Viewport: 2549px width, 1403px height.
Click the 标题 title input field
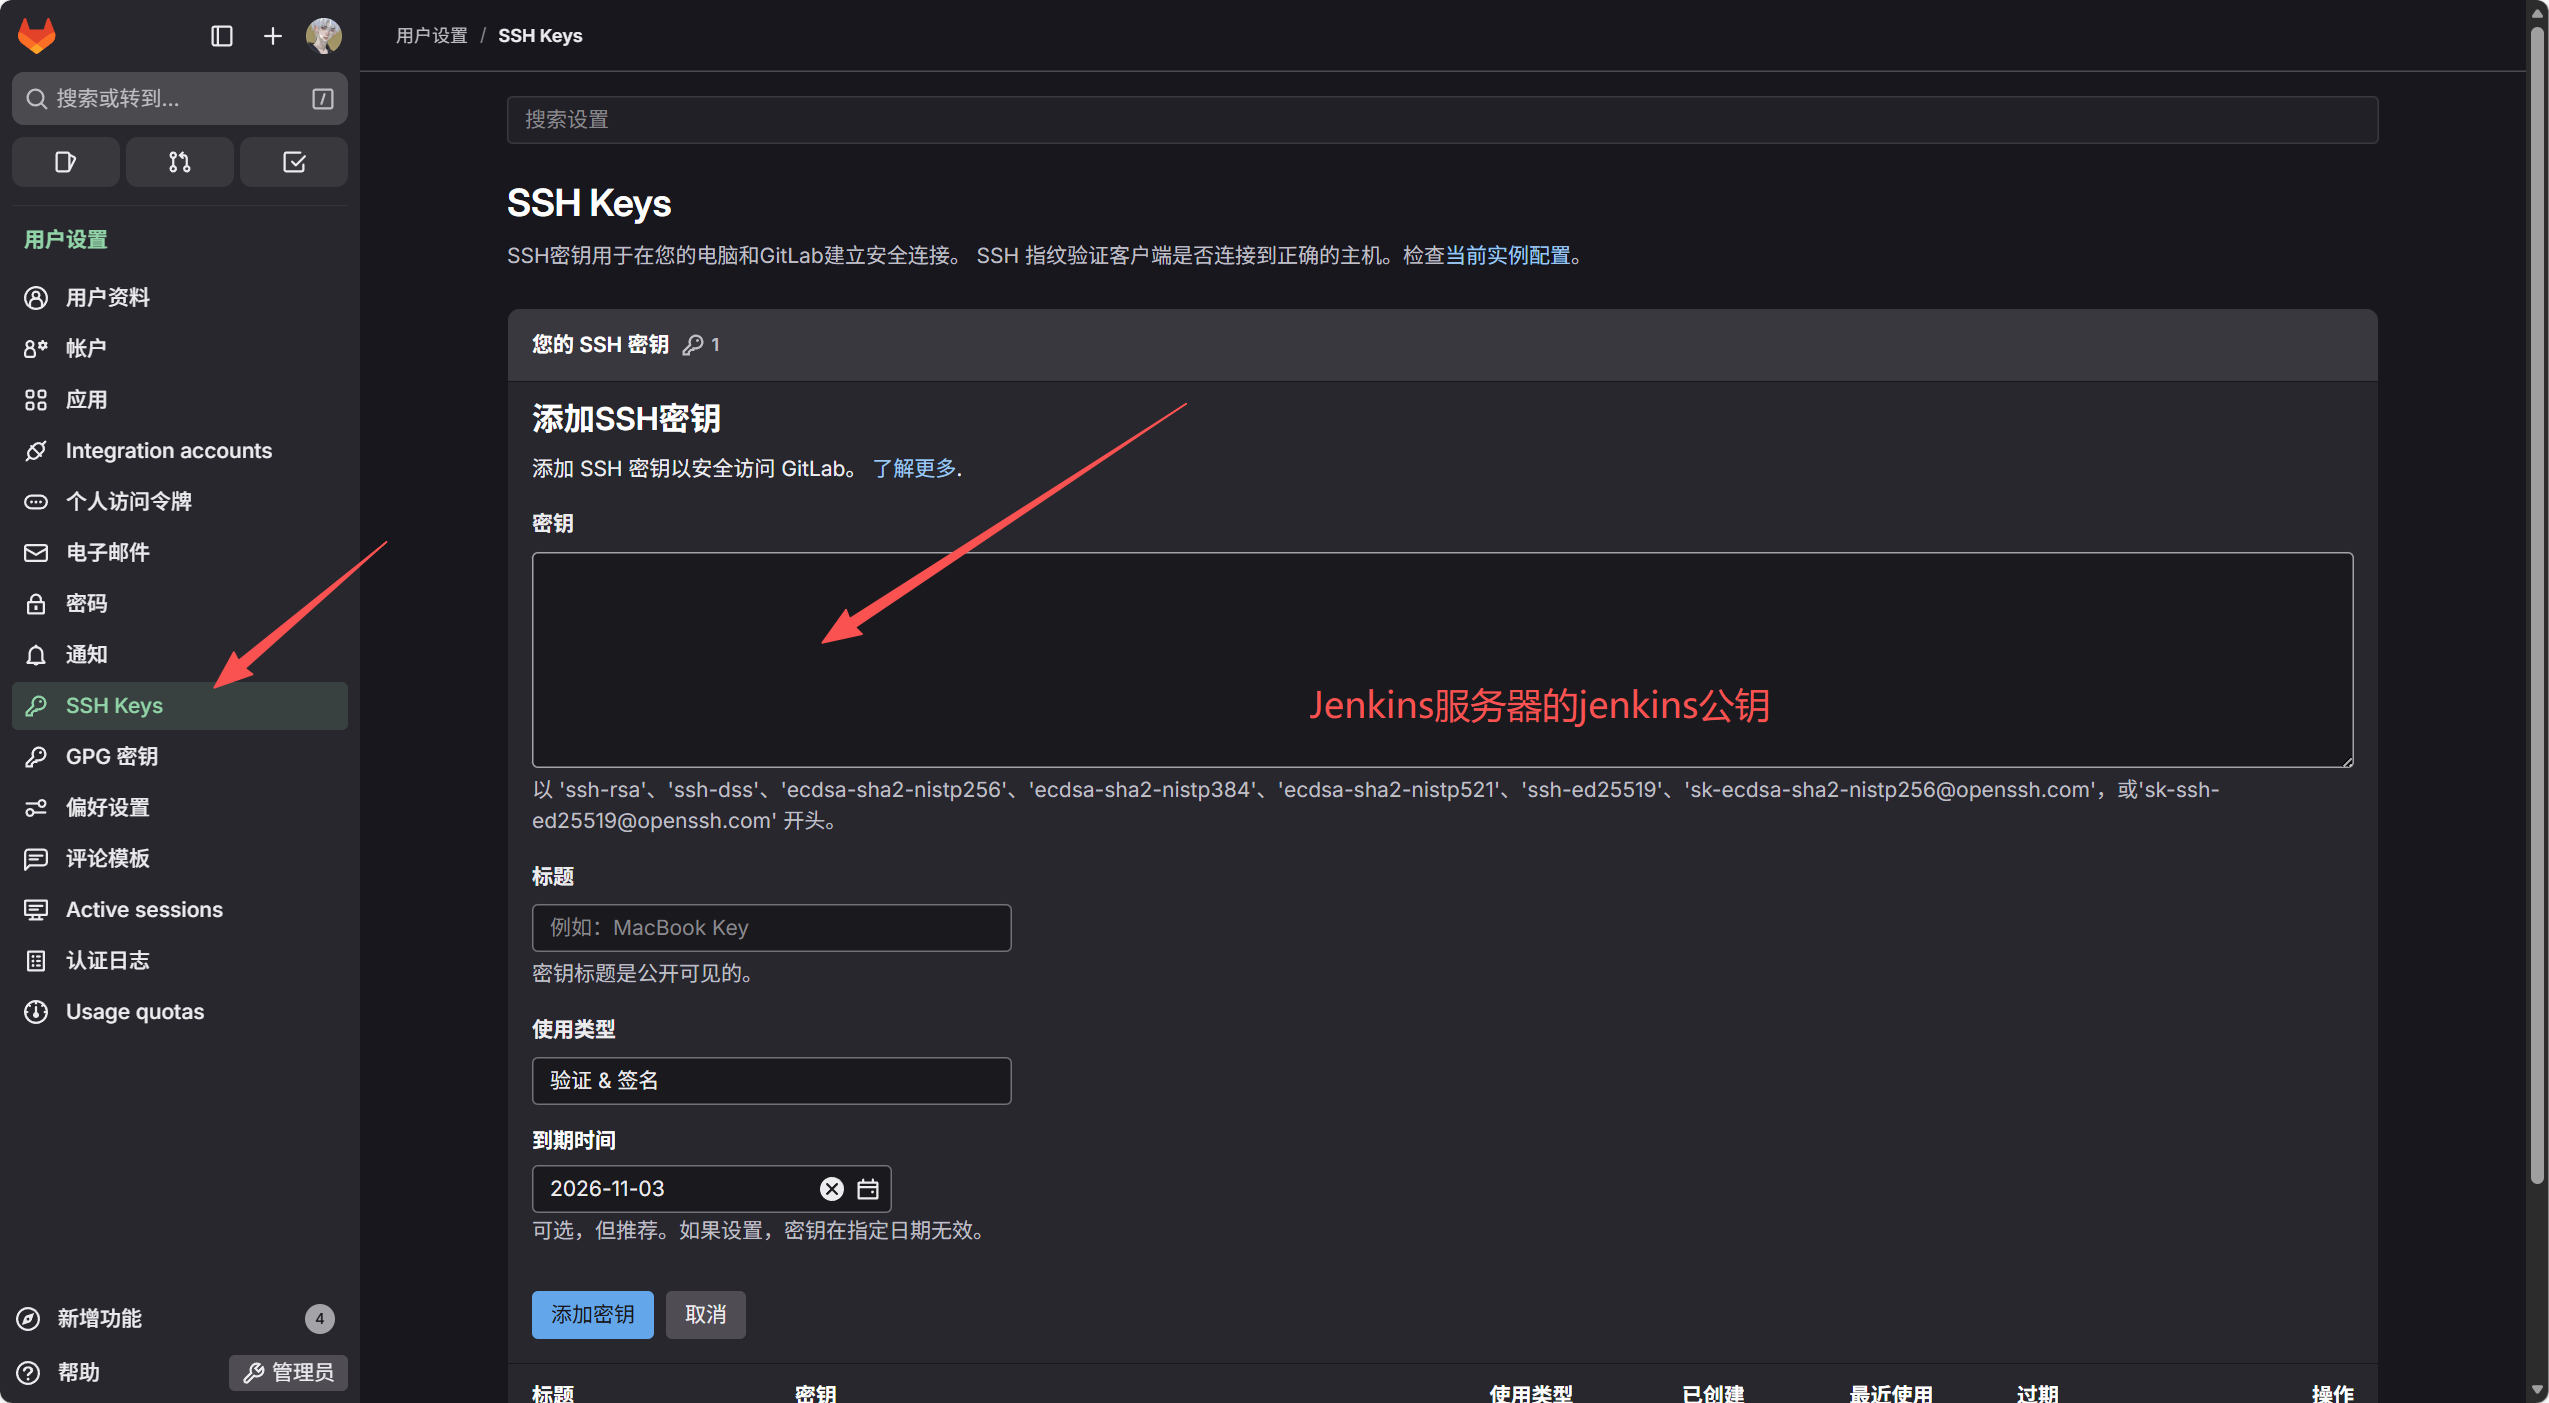click(x=771, y=927)
